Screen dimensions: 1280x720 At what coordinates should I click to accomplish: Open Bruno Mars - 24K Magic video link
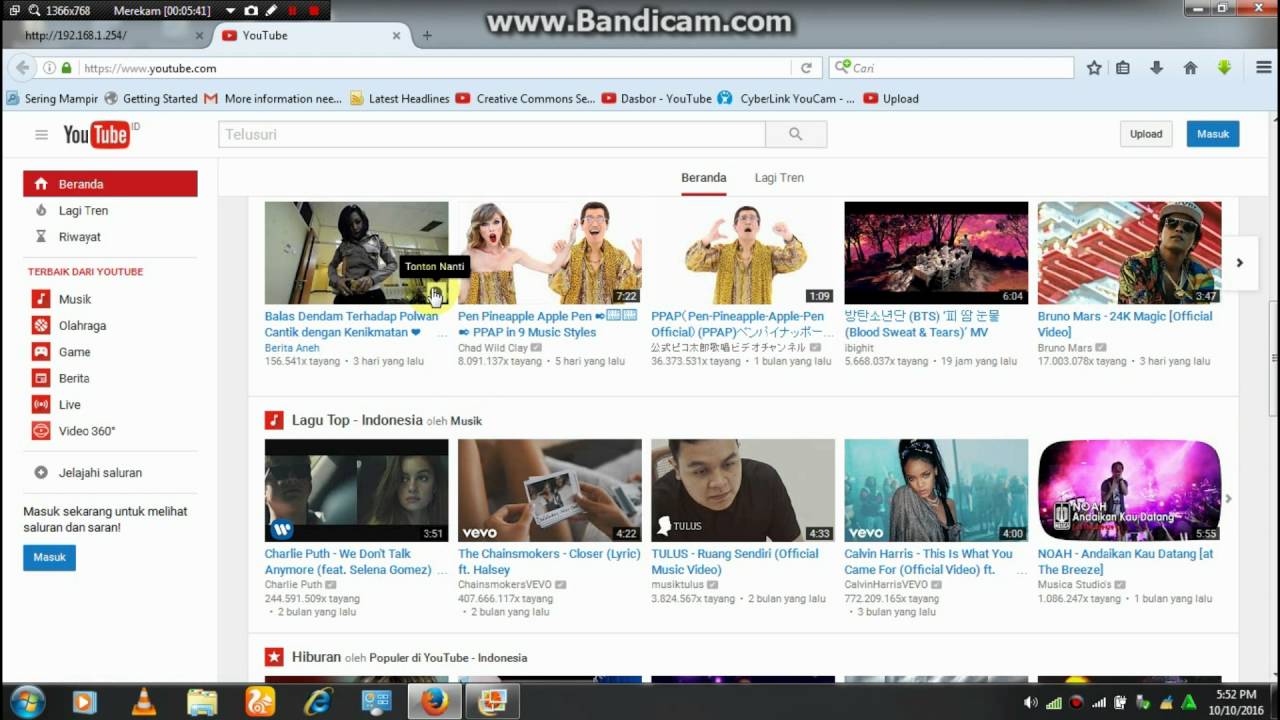pos(1125,324)
